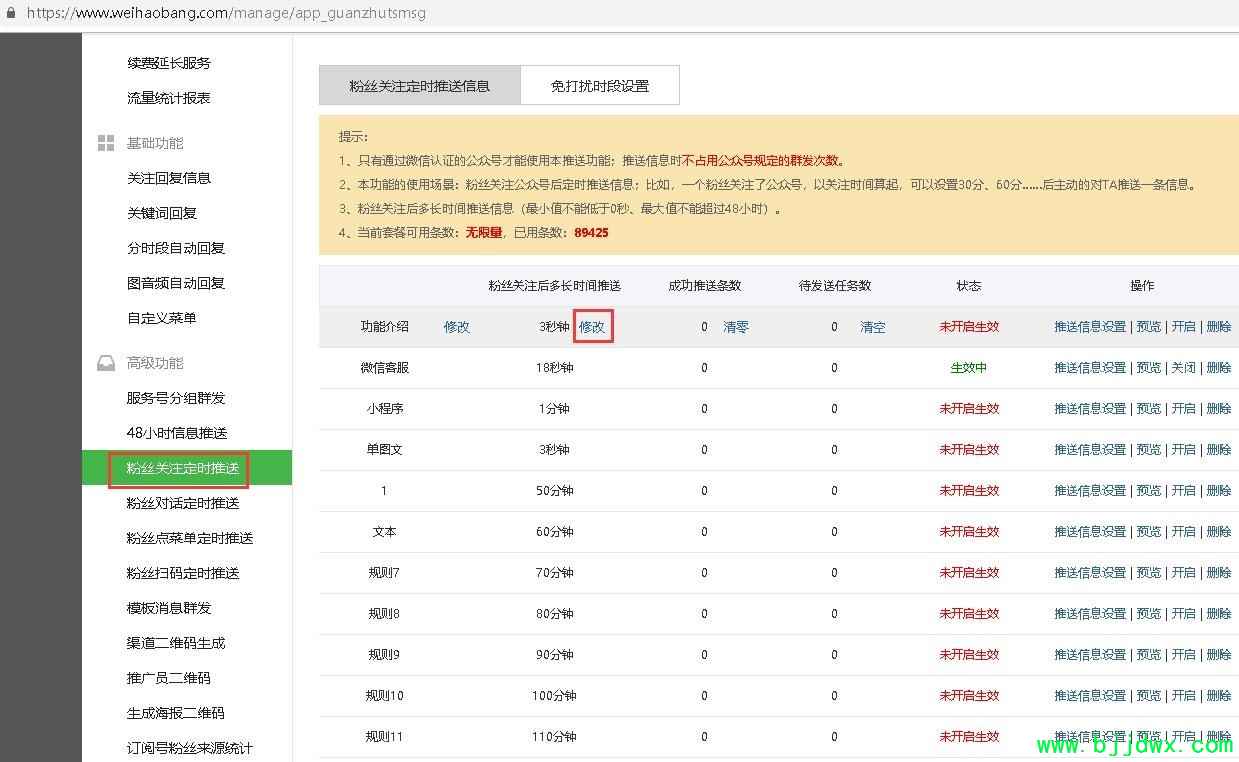Click 未开启生效 status in 小程序 row

click(969, 409)
